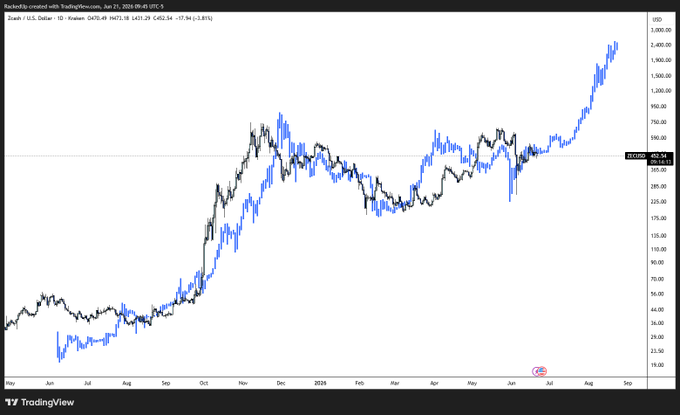Click the 3,000.00 price axis label
This screenshot has width=680, height=415.
661,30
